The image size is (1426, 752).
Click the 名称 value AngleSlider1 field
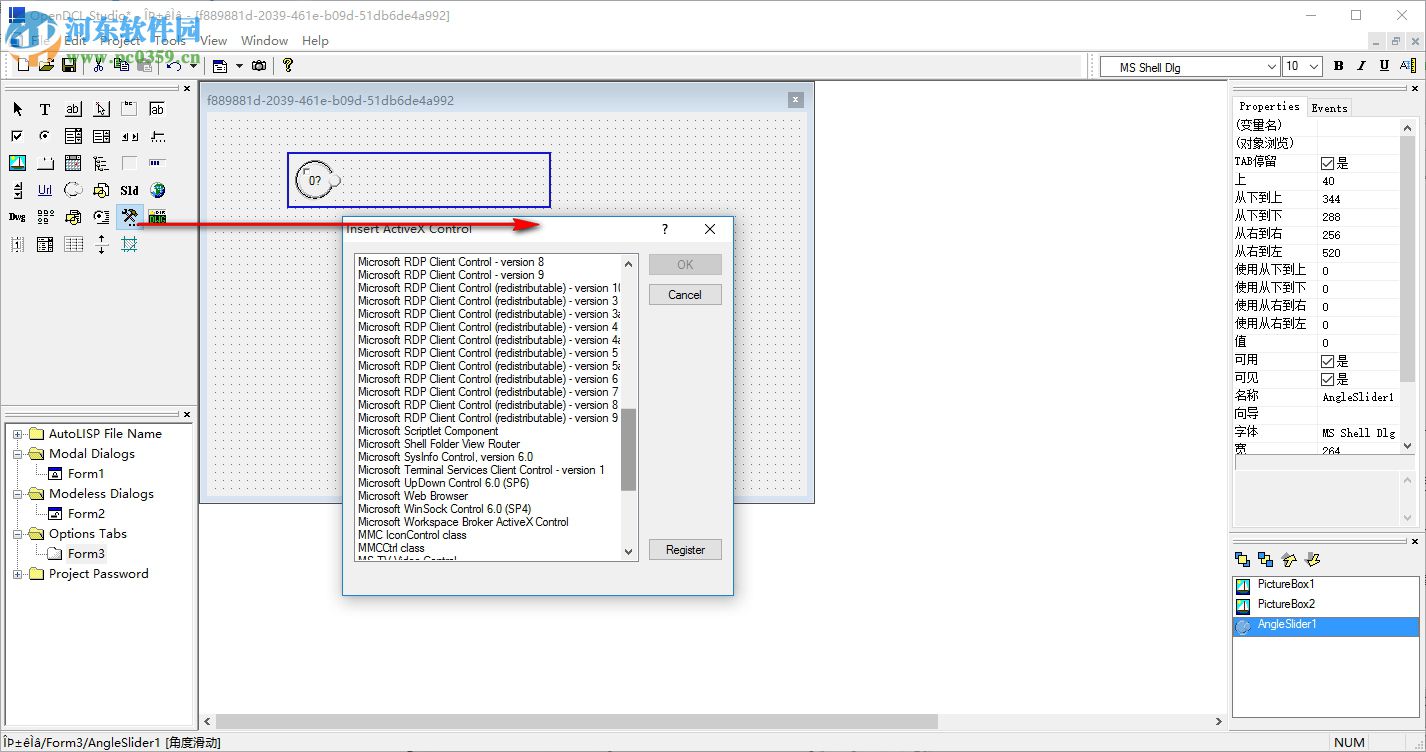[1358, 397]
